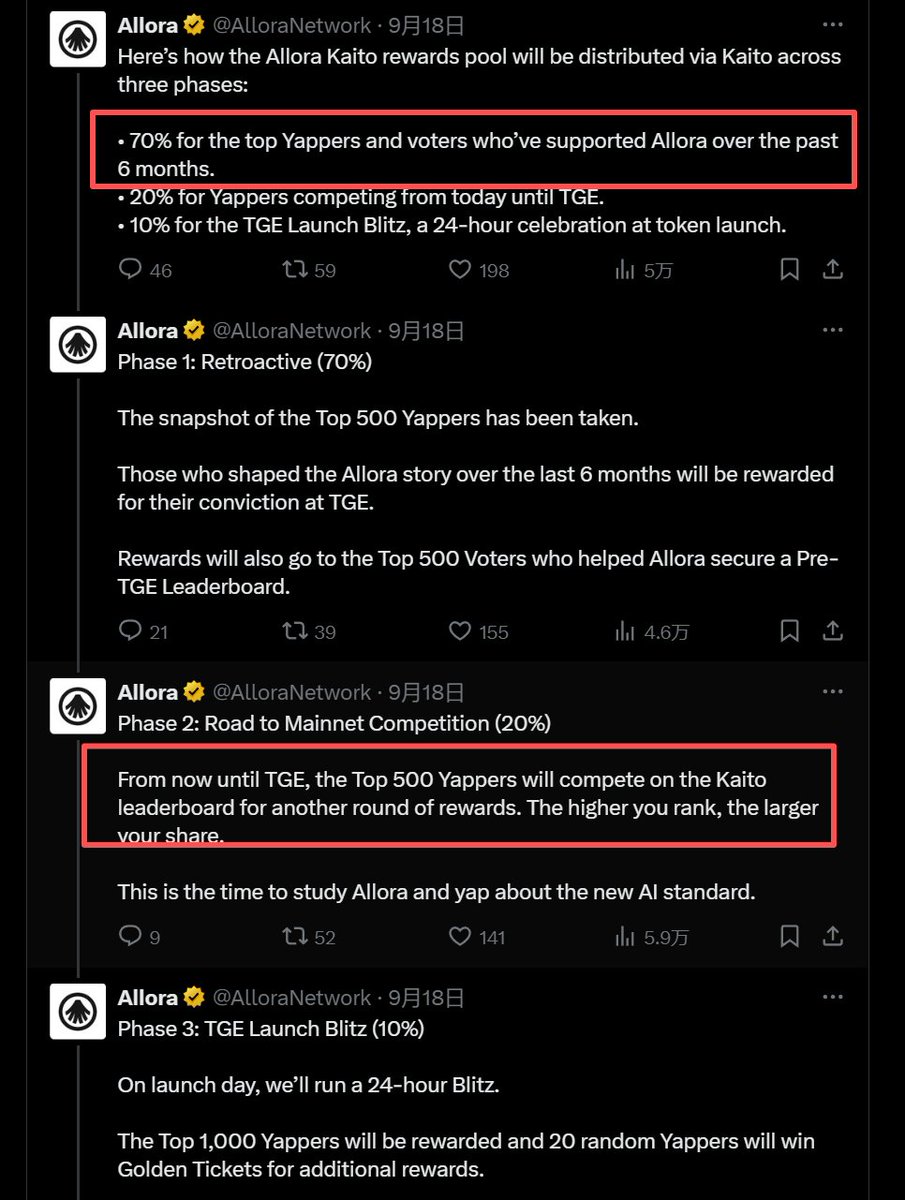This screenshot has width=905, height=1200.
Task: Open more options on Phase 3 tweet
Action: click(832, 997)
